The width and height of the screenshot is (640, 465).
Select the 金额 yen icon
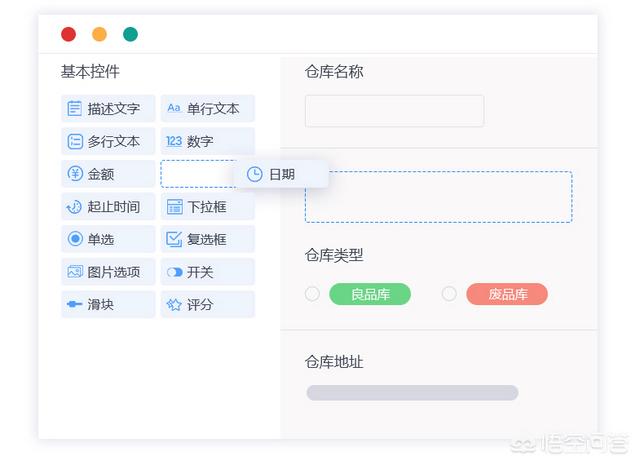75,175
